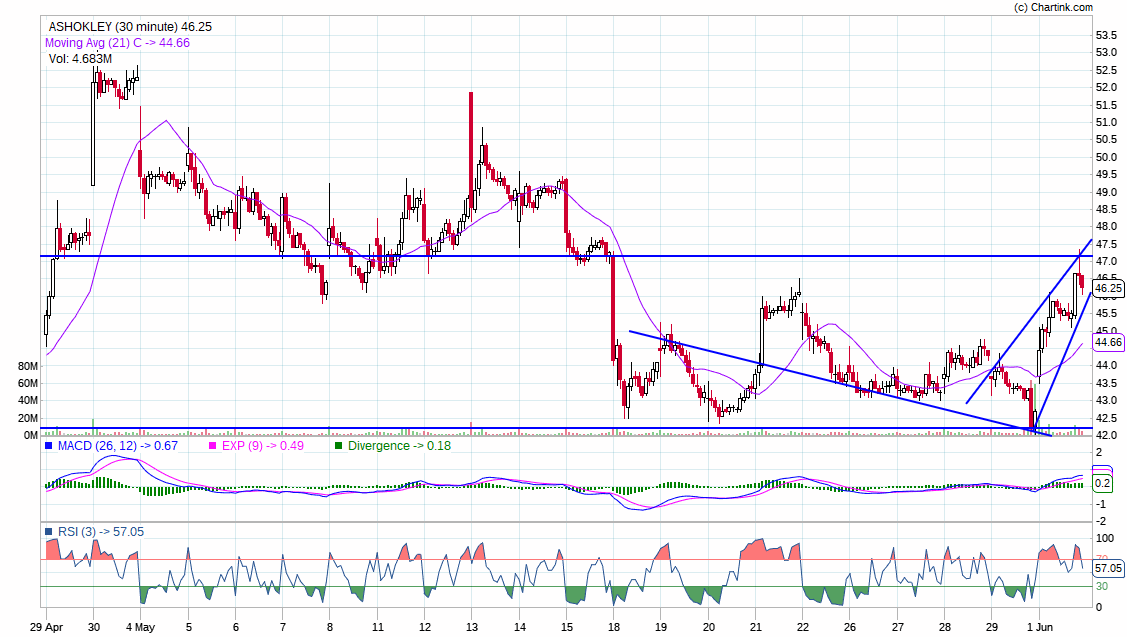1127x637 pixels.
Task: Click the 46.25 current price tag
Action: pos(1108,288)
